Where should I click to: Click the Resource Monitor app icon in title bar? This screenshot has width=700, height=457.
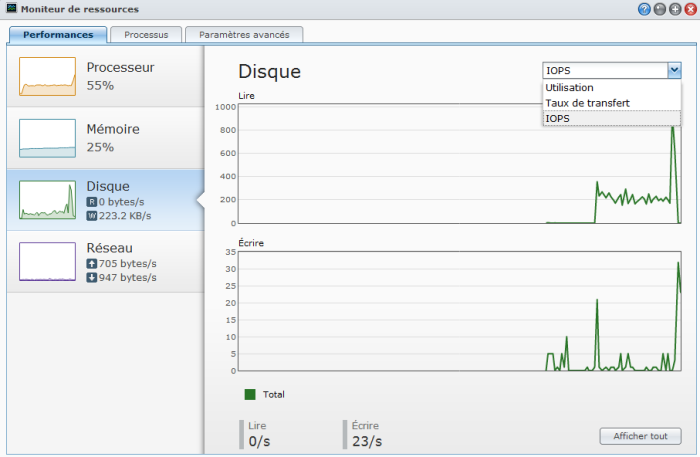(11, 9)
